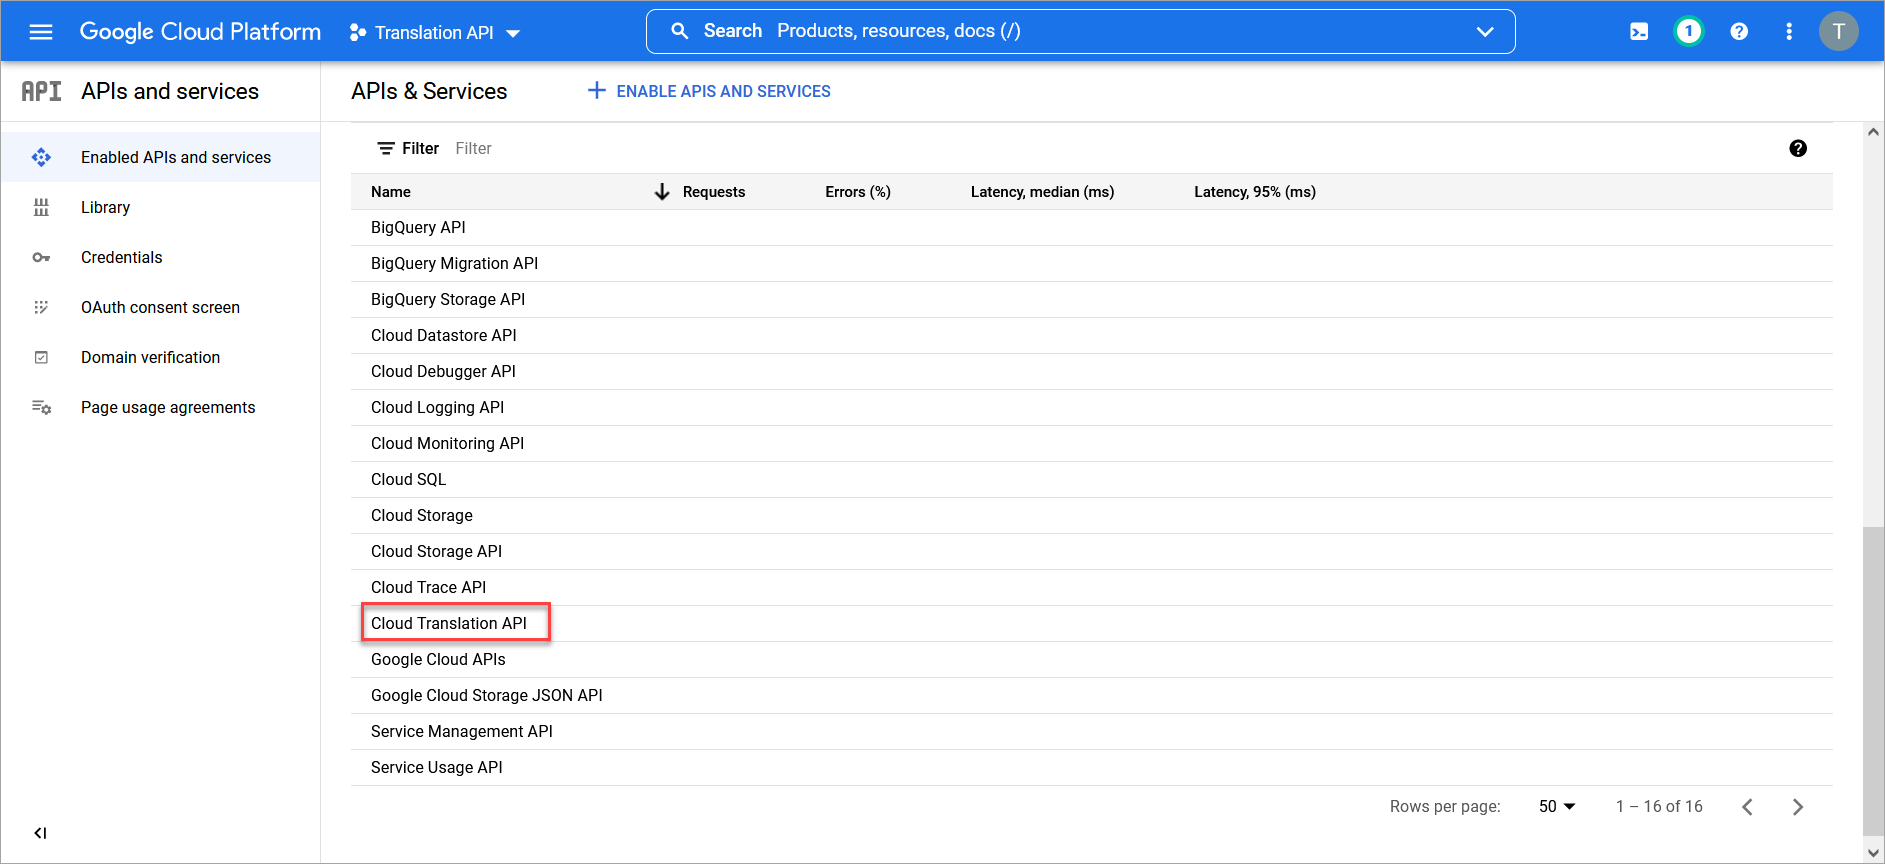Open the help question mark menu
1885x864 pixels.
1739,32
